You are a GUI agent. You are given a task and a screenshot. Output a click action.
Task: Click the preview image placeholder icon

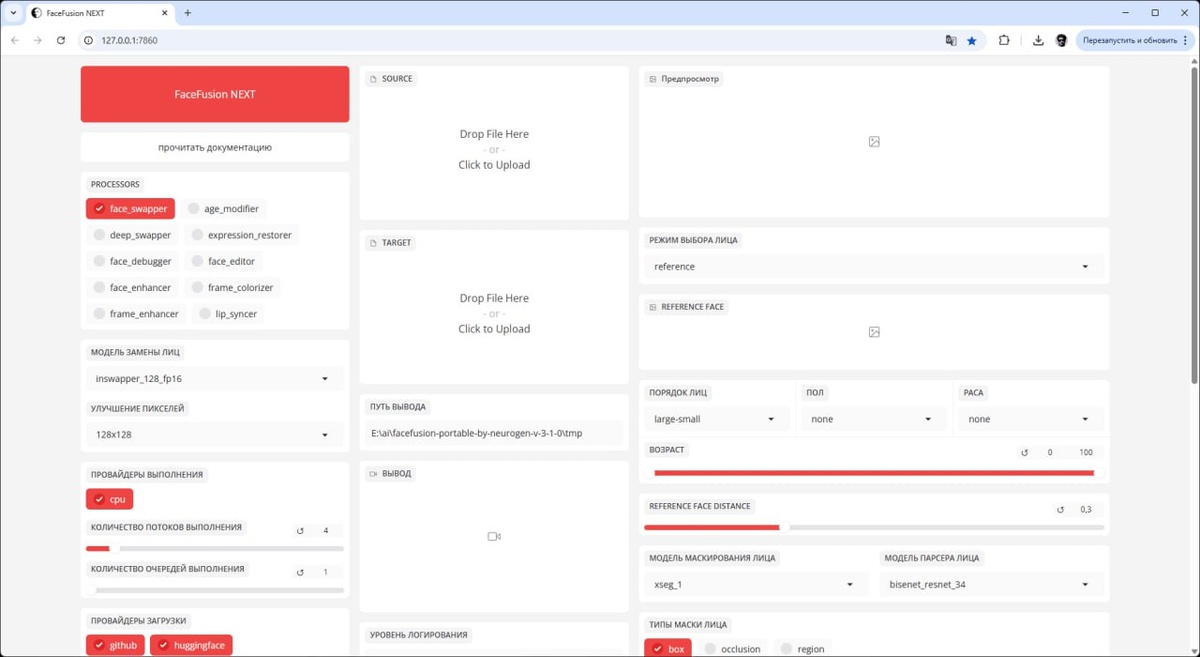874,142
